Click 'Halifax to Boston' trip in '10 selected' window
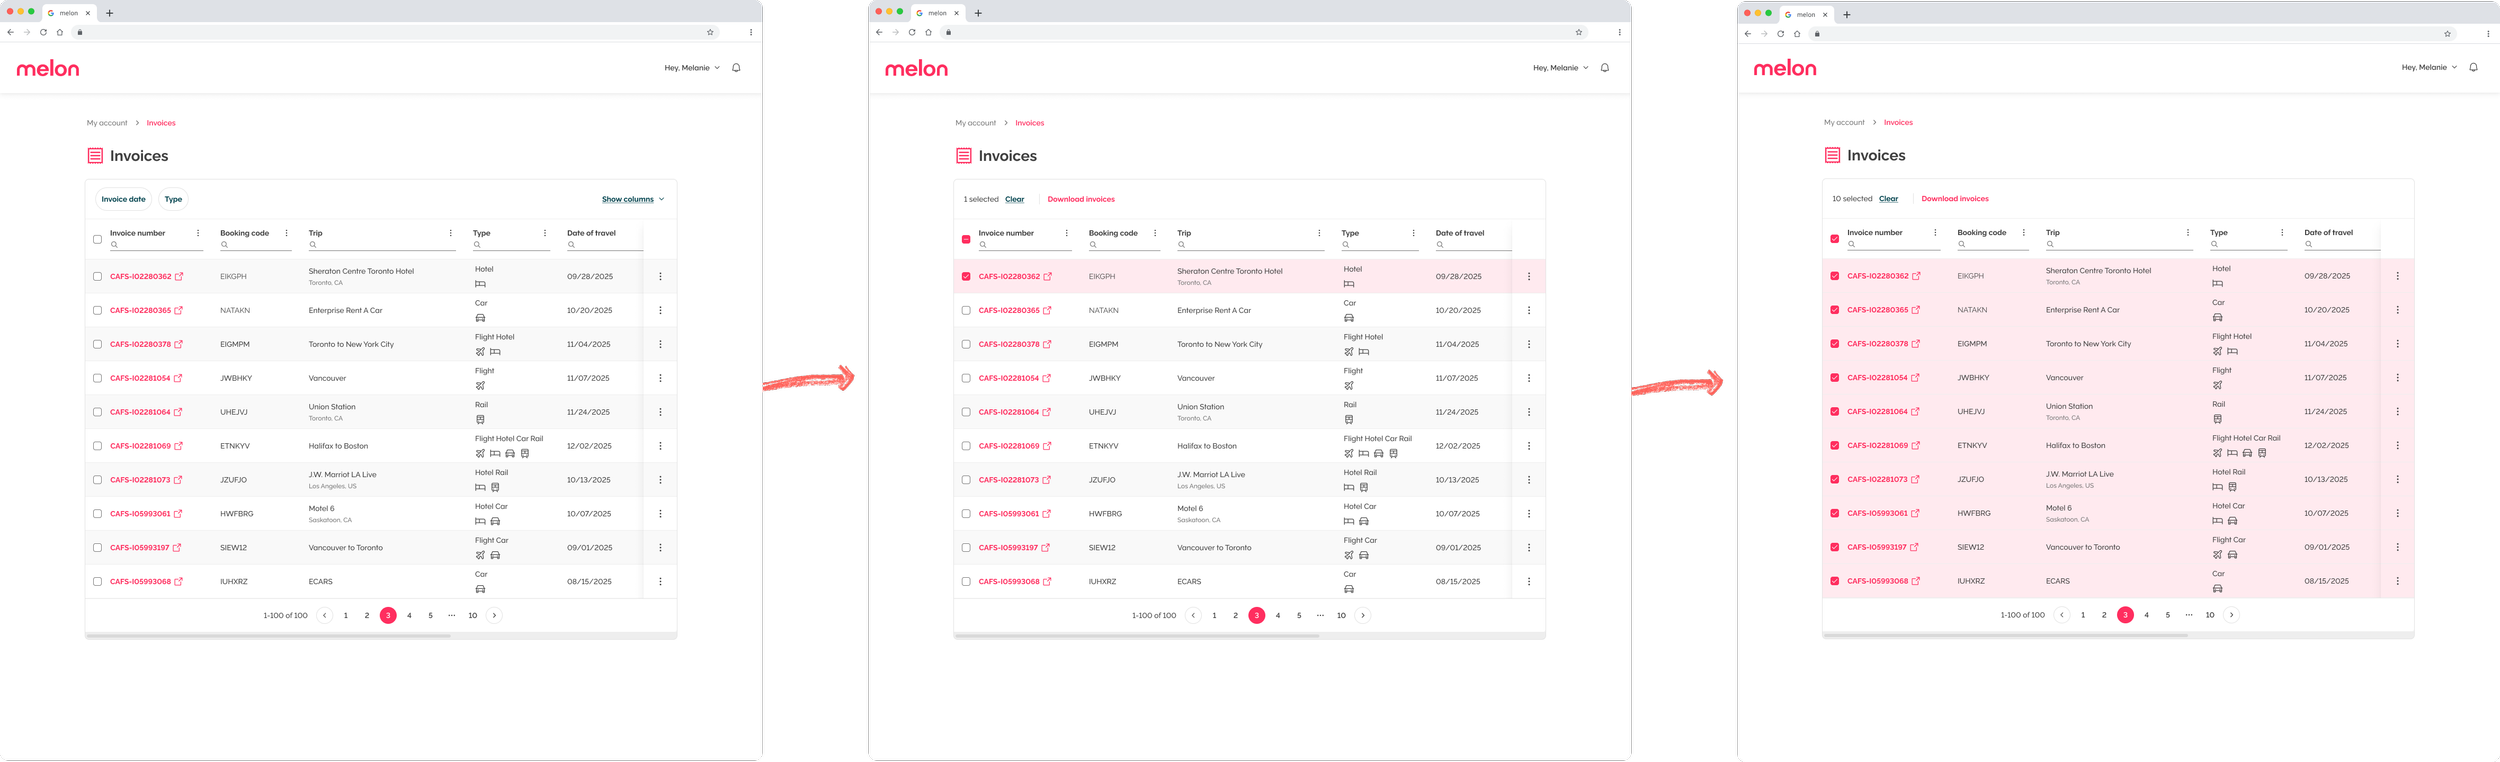The height and width of the screenshot is (762, 2500). (2075, 445)
